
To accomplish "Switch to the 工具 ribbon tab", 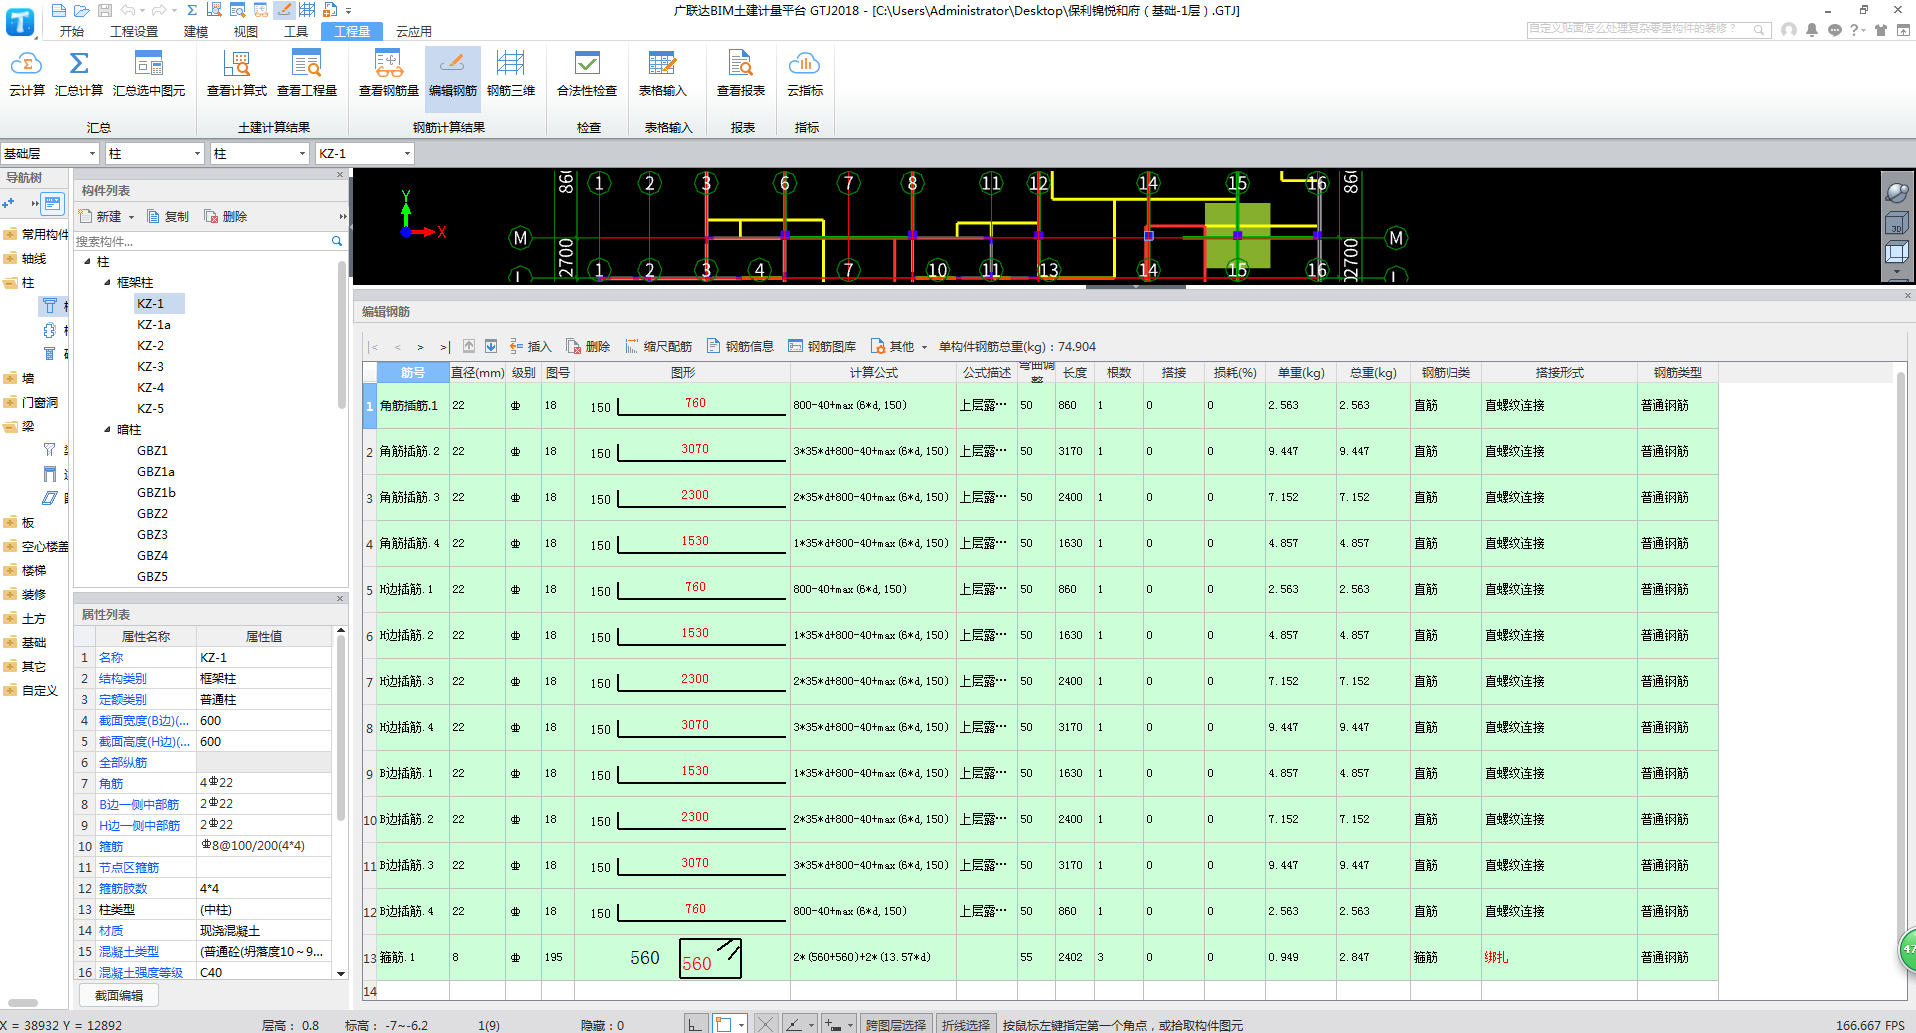I will tap(296, 31).
